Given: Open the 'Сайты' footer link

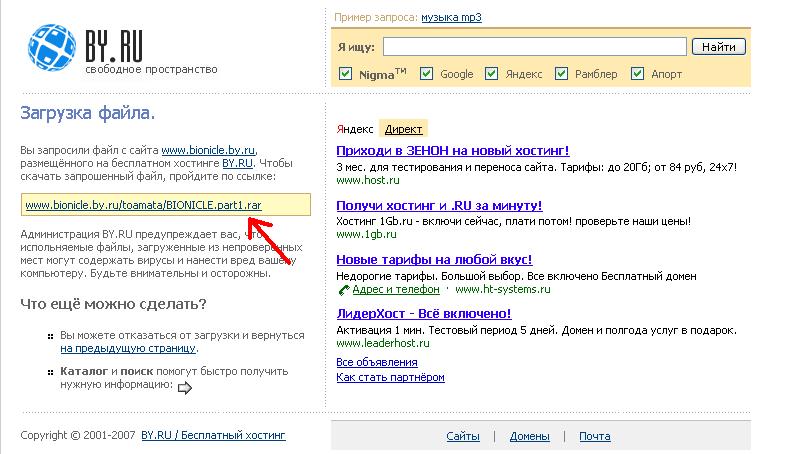Looking at the screenshot, I should [463, 436].
